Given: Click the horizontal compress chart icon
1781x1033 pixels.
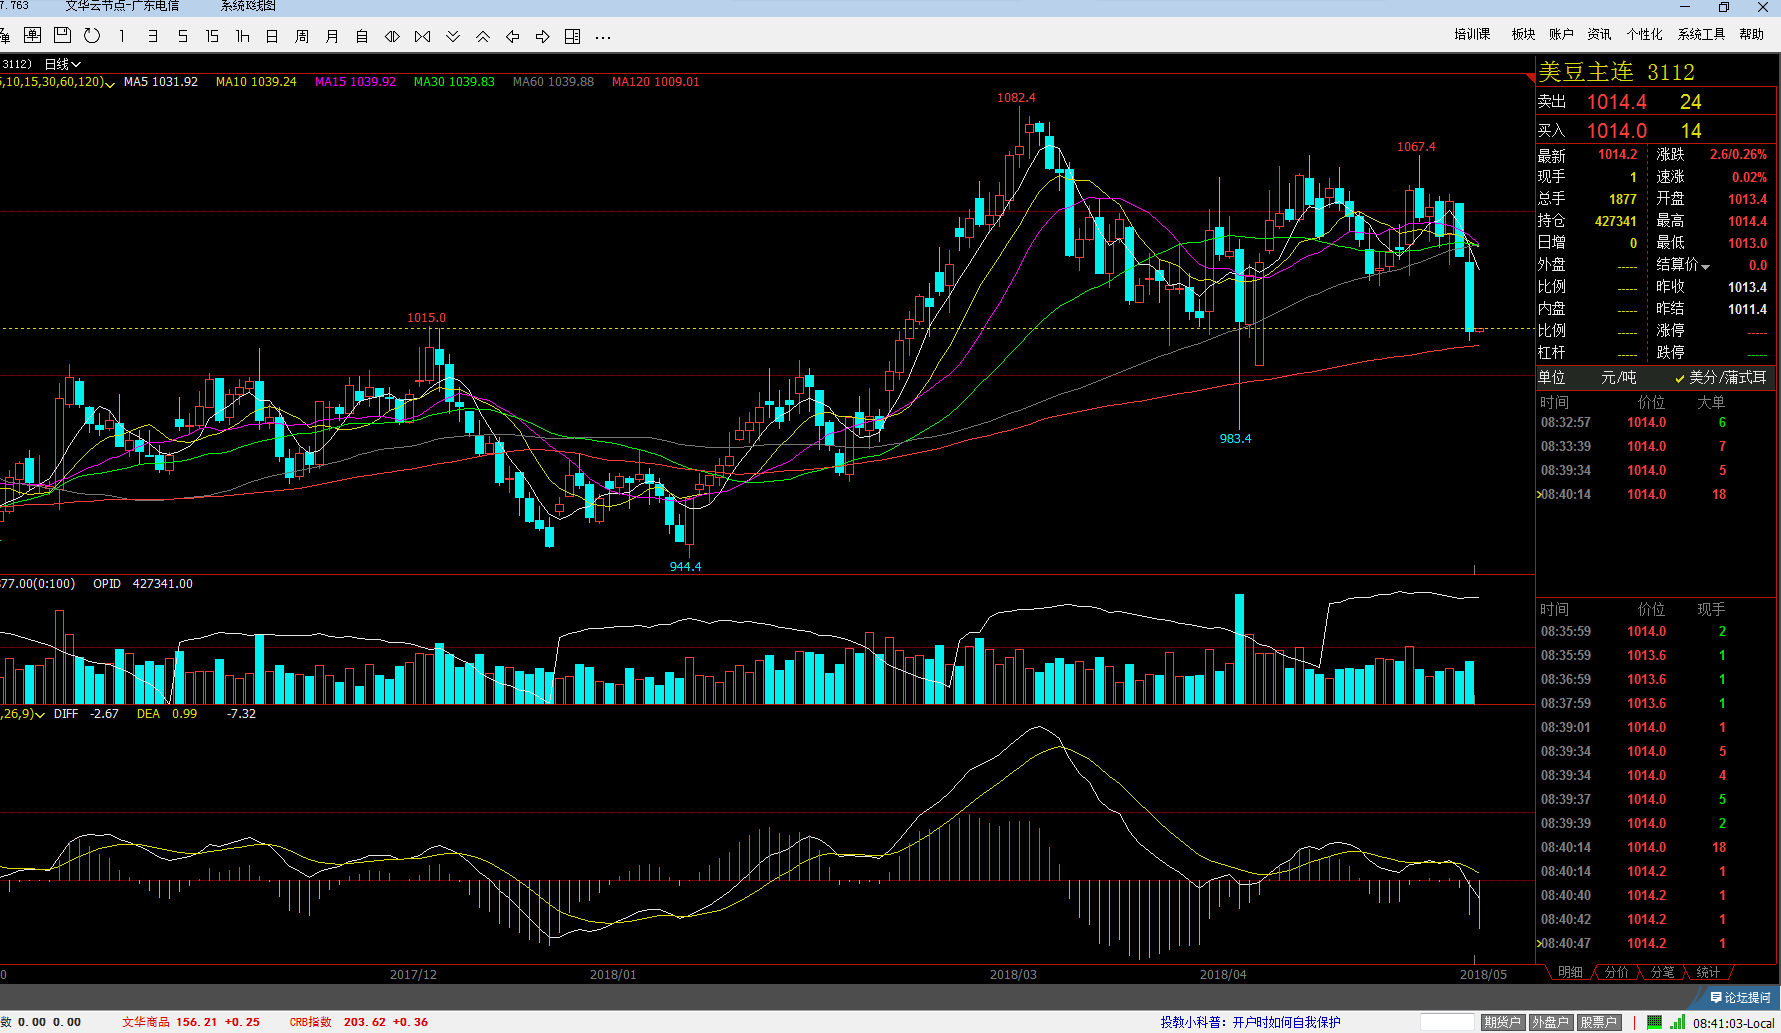Looking at the screenshot, I should (423, 37).
